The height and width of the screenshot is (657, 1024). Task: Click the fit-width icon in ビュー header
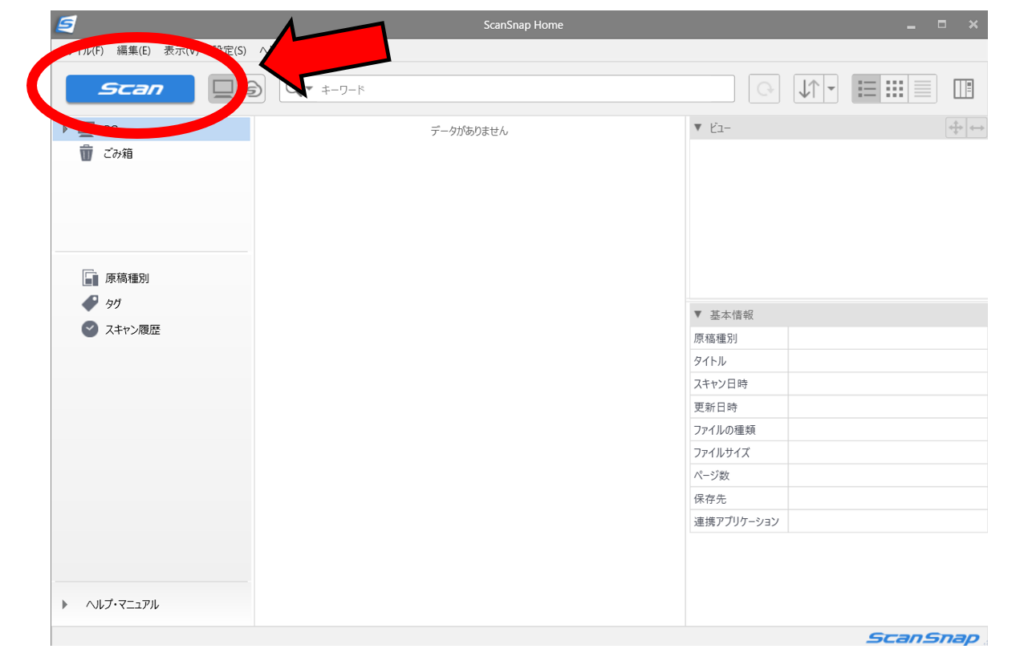[977, 128]
